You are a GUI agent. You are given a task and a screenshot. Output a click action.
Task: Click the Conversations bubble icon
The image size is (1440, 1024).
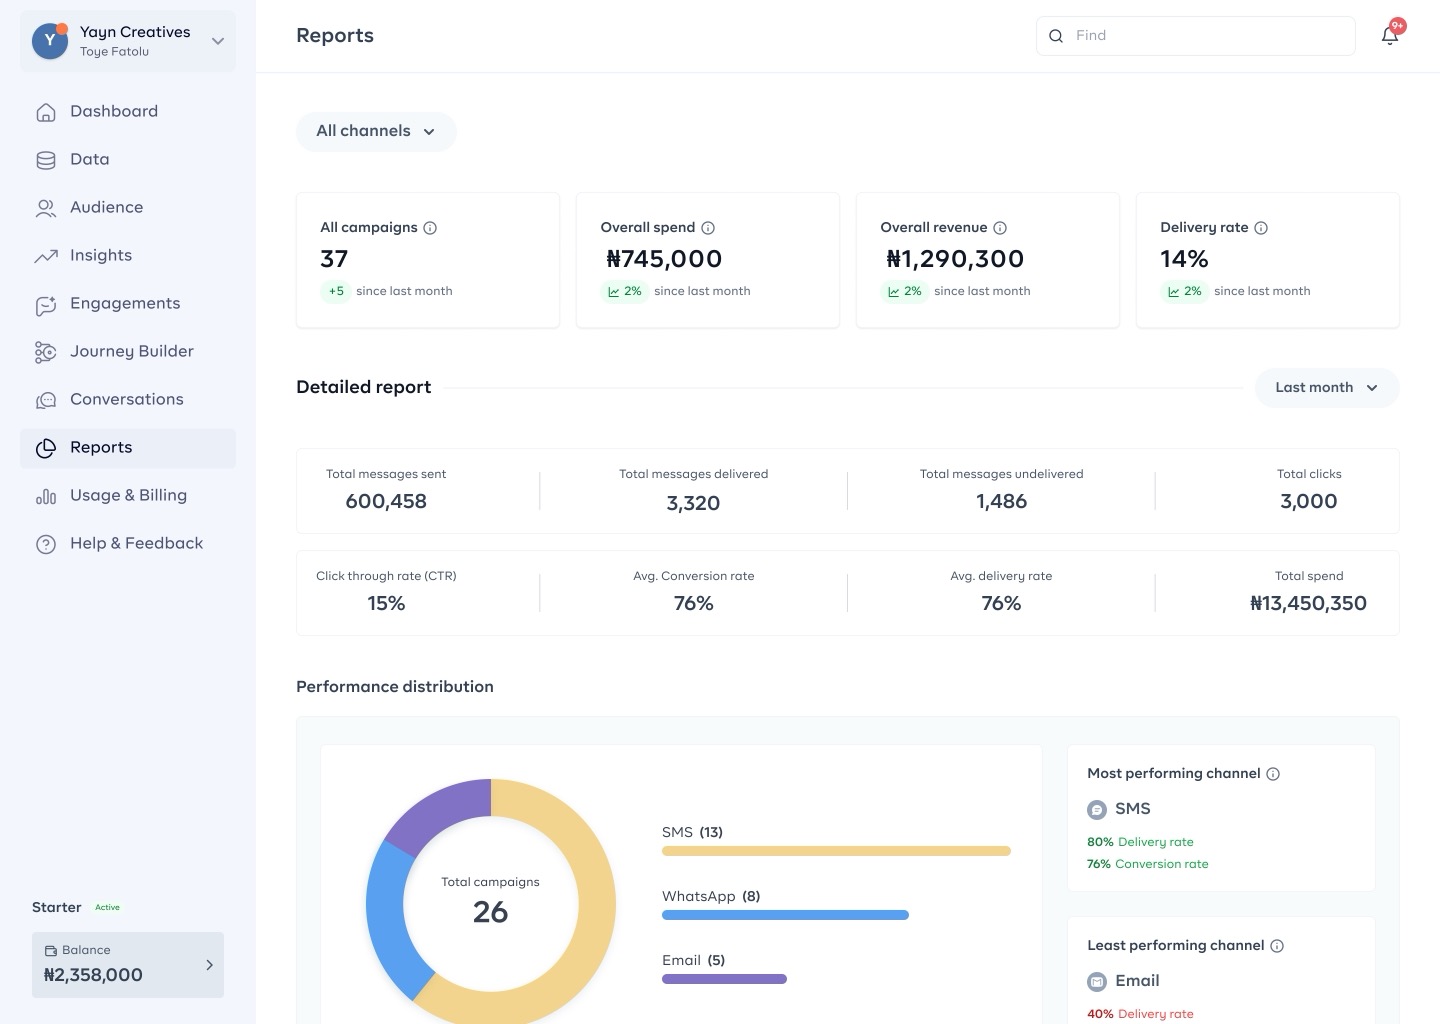[x=46, y=400]
